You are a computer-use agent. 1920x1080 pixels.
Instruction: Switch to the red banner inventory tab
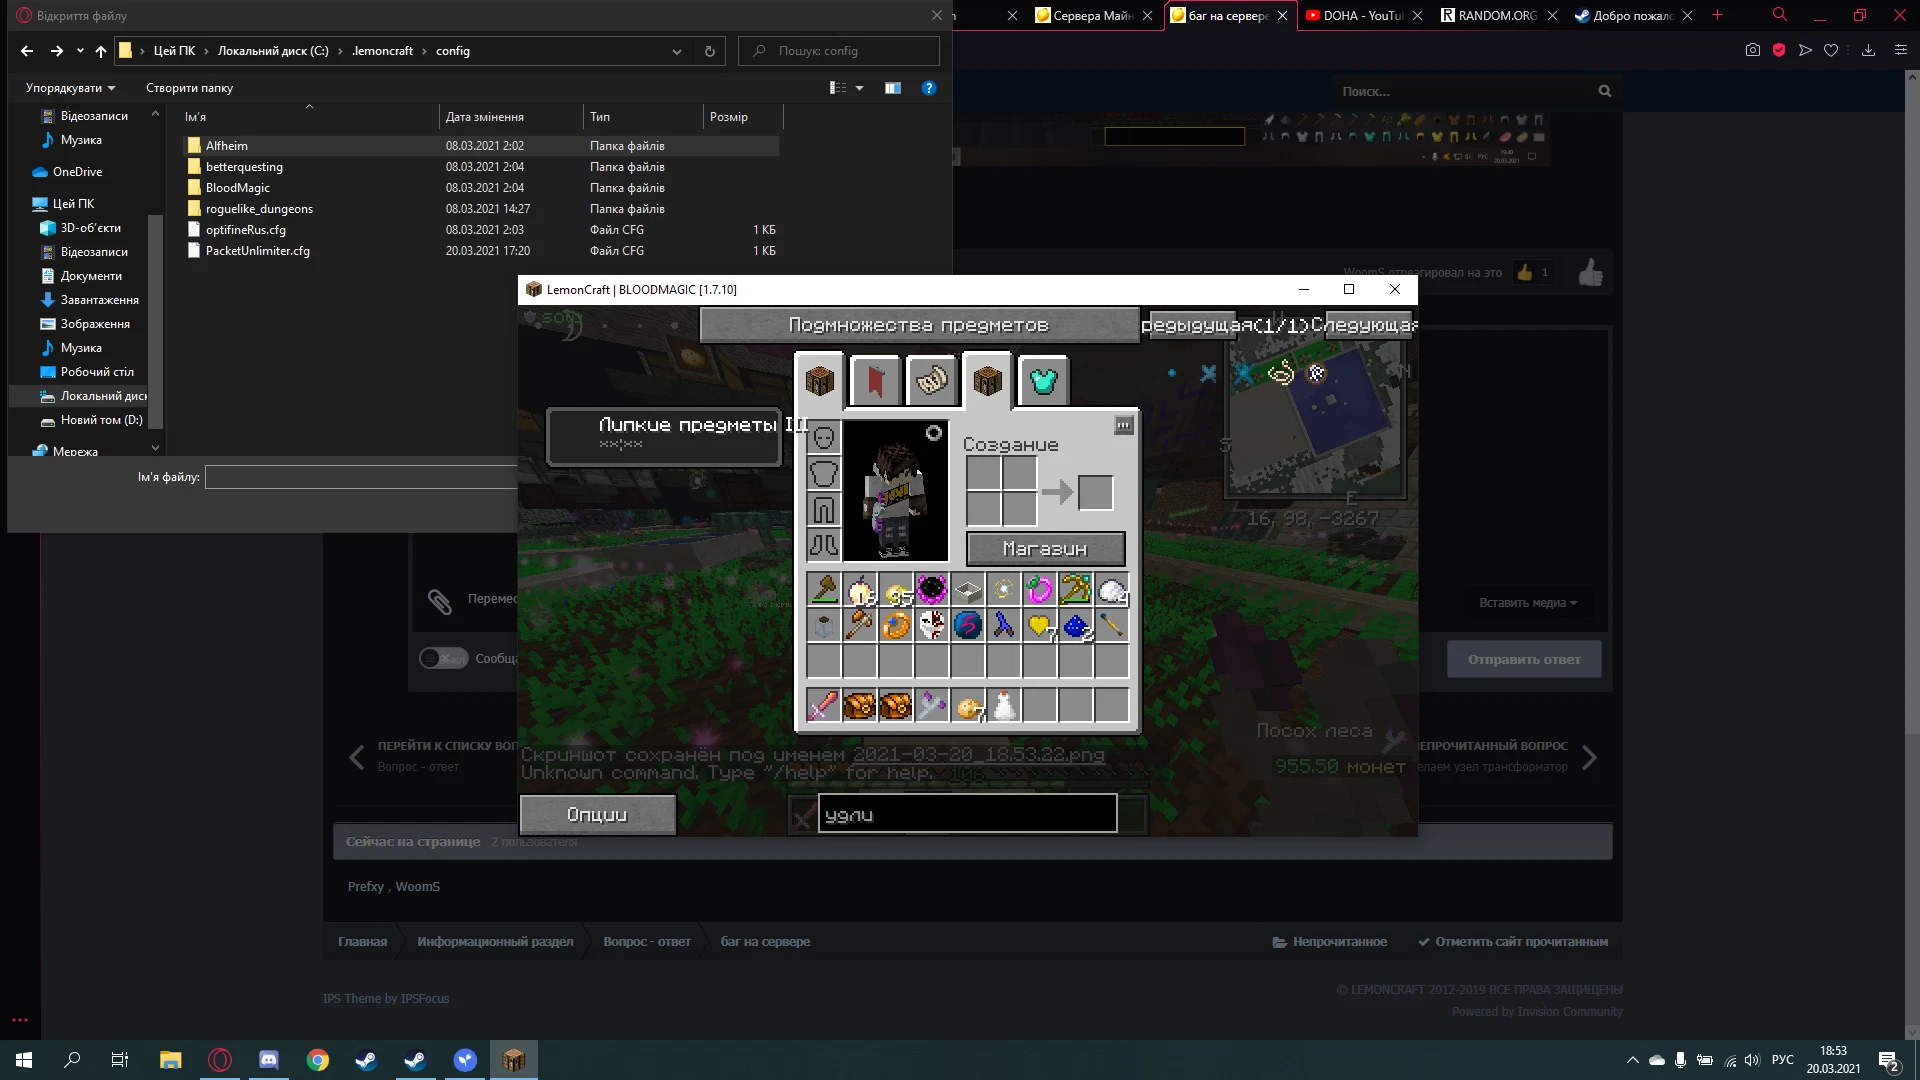[876, 381]
